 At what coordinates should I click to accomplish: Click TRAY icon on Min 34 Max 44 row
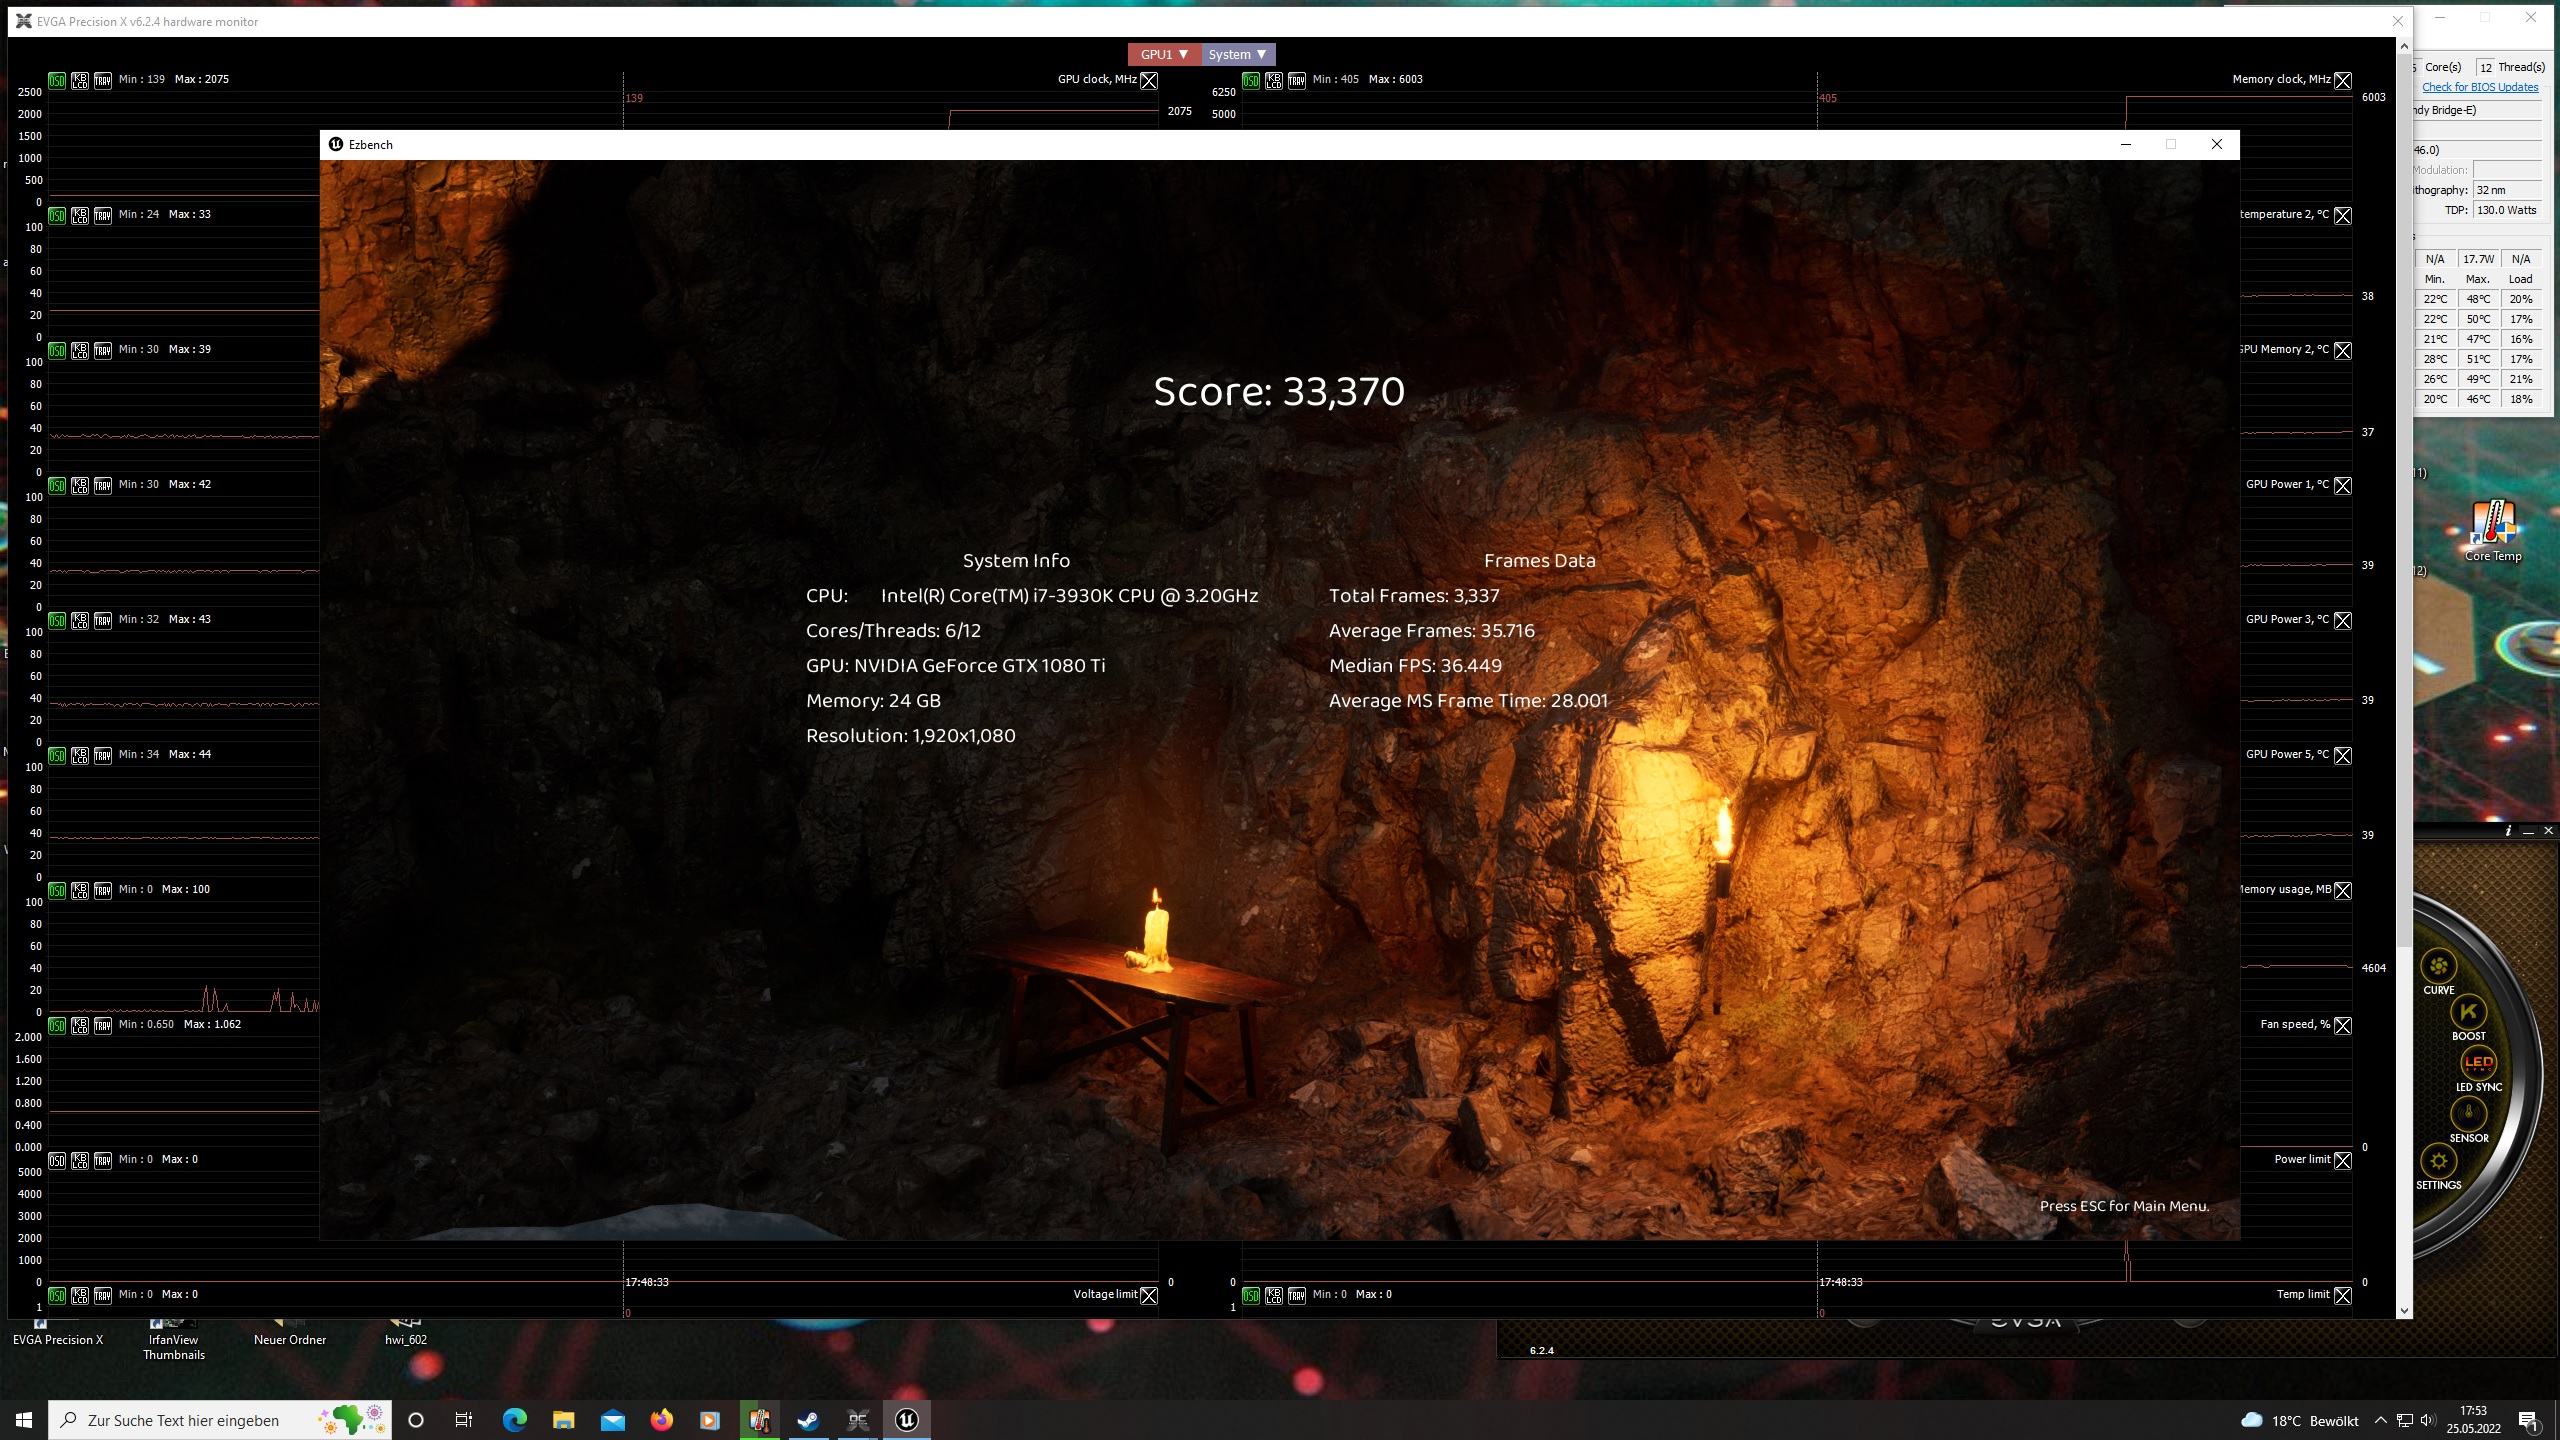click(103, 755)
